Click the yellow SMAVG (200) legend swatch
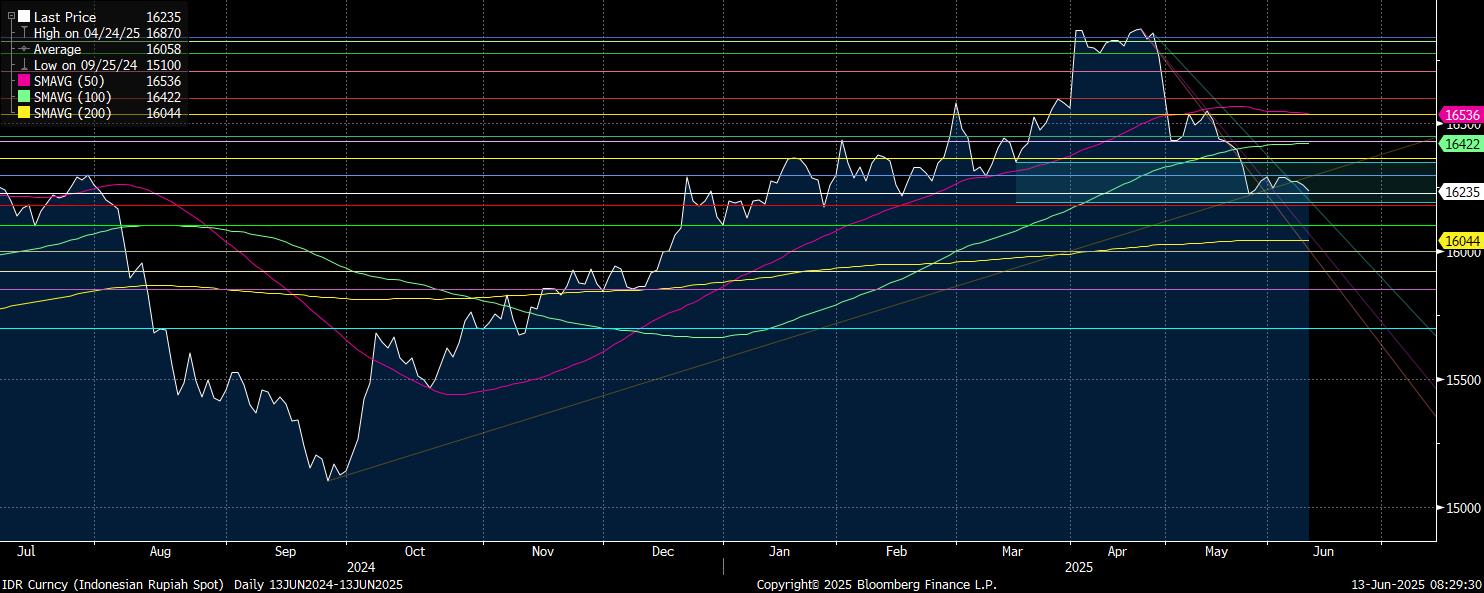The height and width of the screenshot is (593, 1484). (24, 113)
